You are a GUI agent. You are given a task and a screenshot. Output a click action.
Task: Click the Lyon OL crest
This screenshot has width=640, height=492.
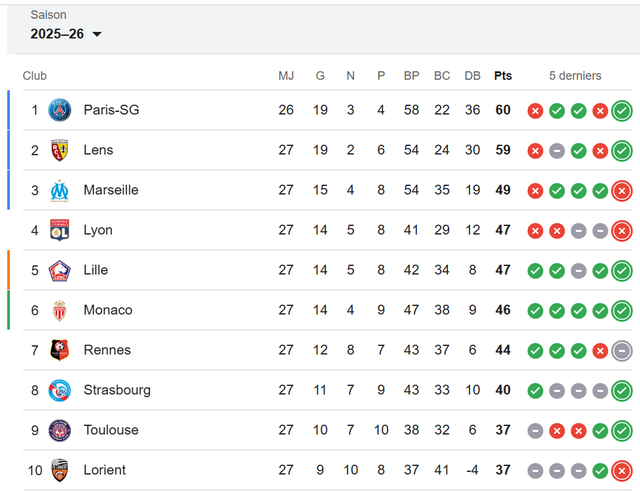point(60,230)
